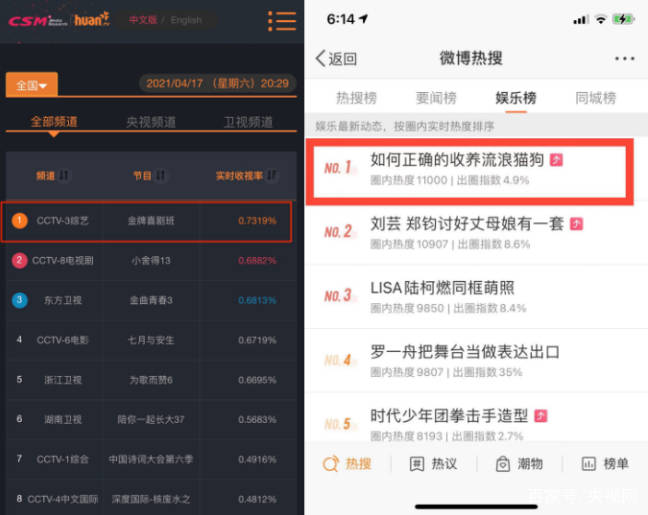
Task: Select CCTV-3综艺 channel cell
Action: tap(62, 221)
